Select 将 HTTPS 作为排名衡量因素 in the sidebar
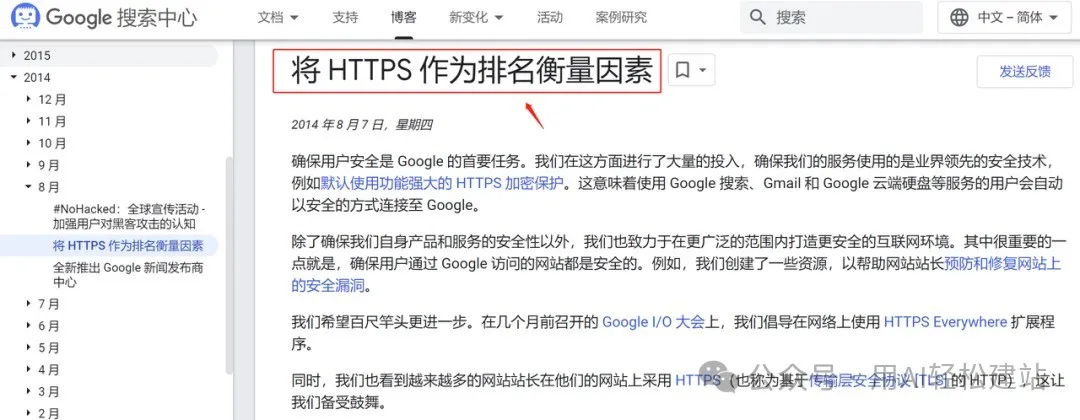This screenshot has height=420, width=1080. 128,245
